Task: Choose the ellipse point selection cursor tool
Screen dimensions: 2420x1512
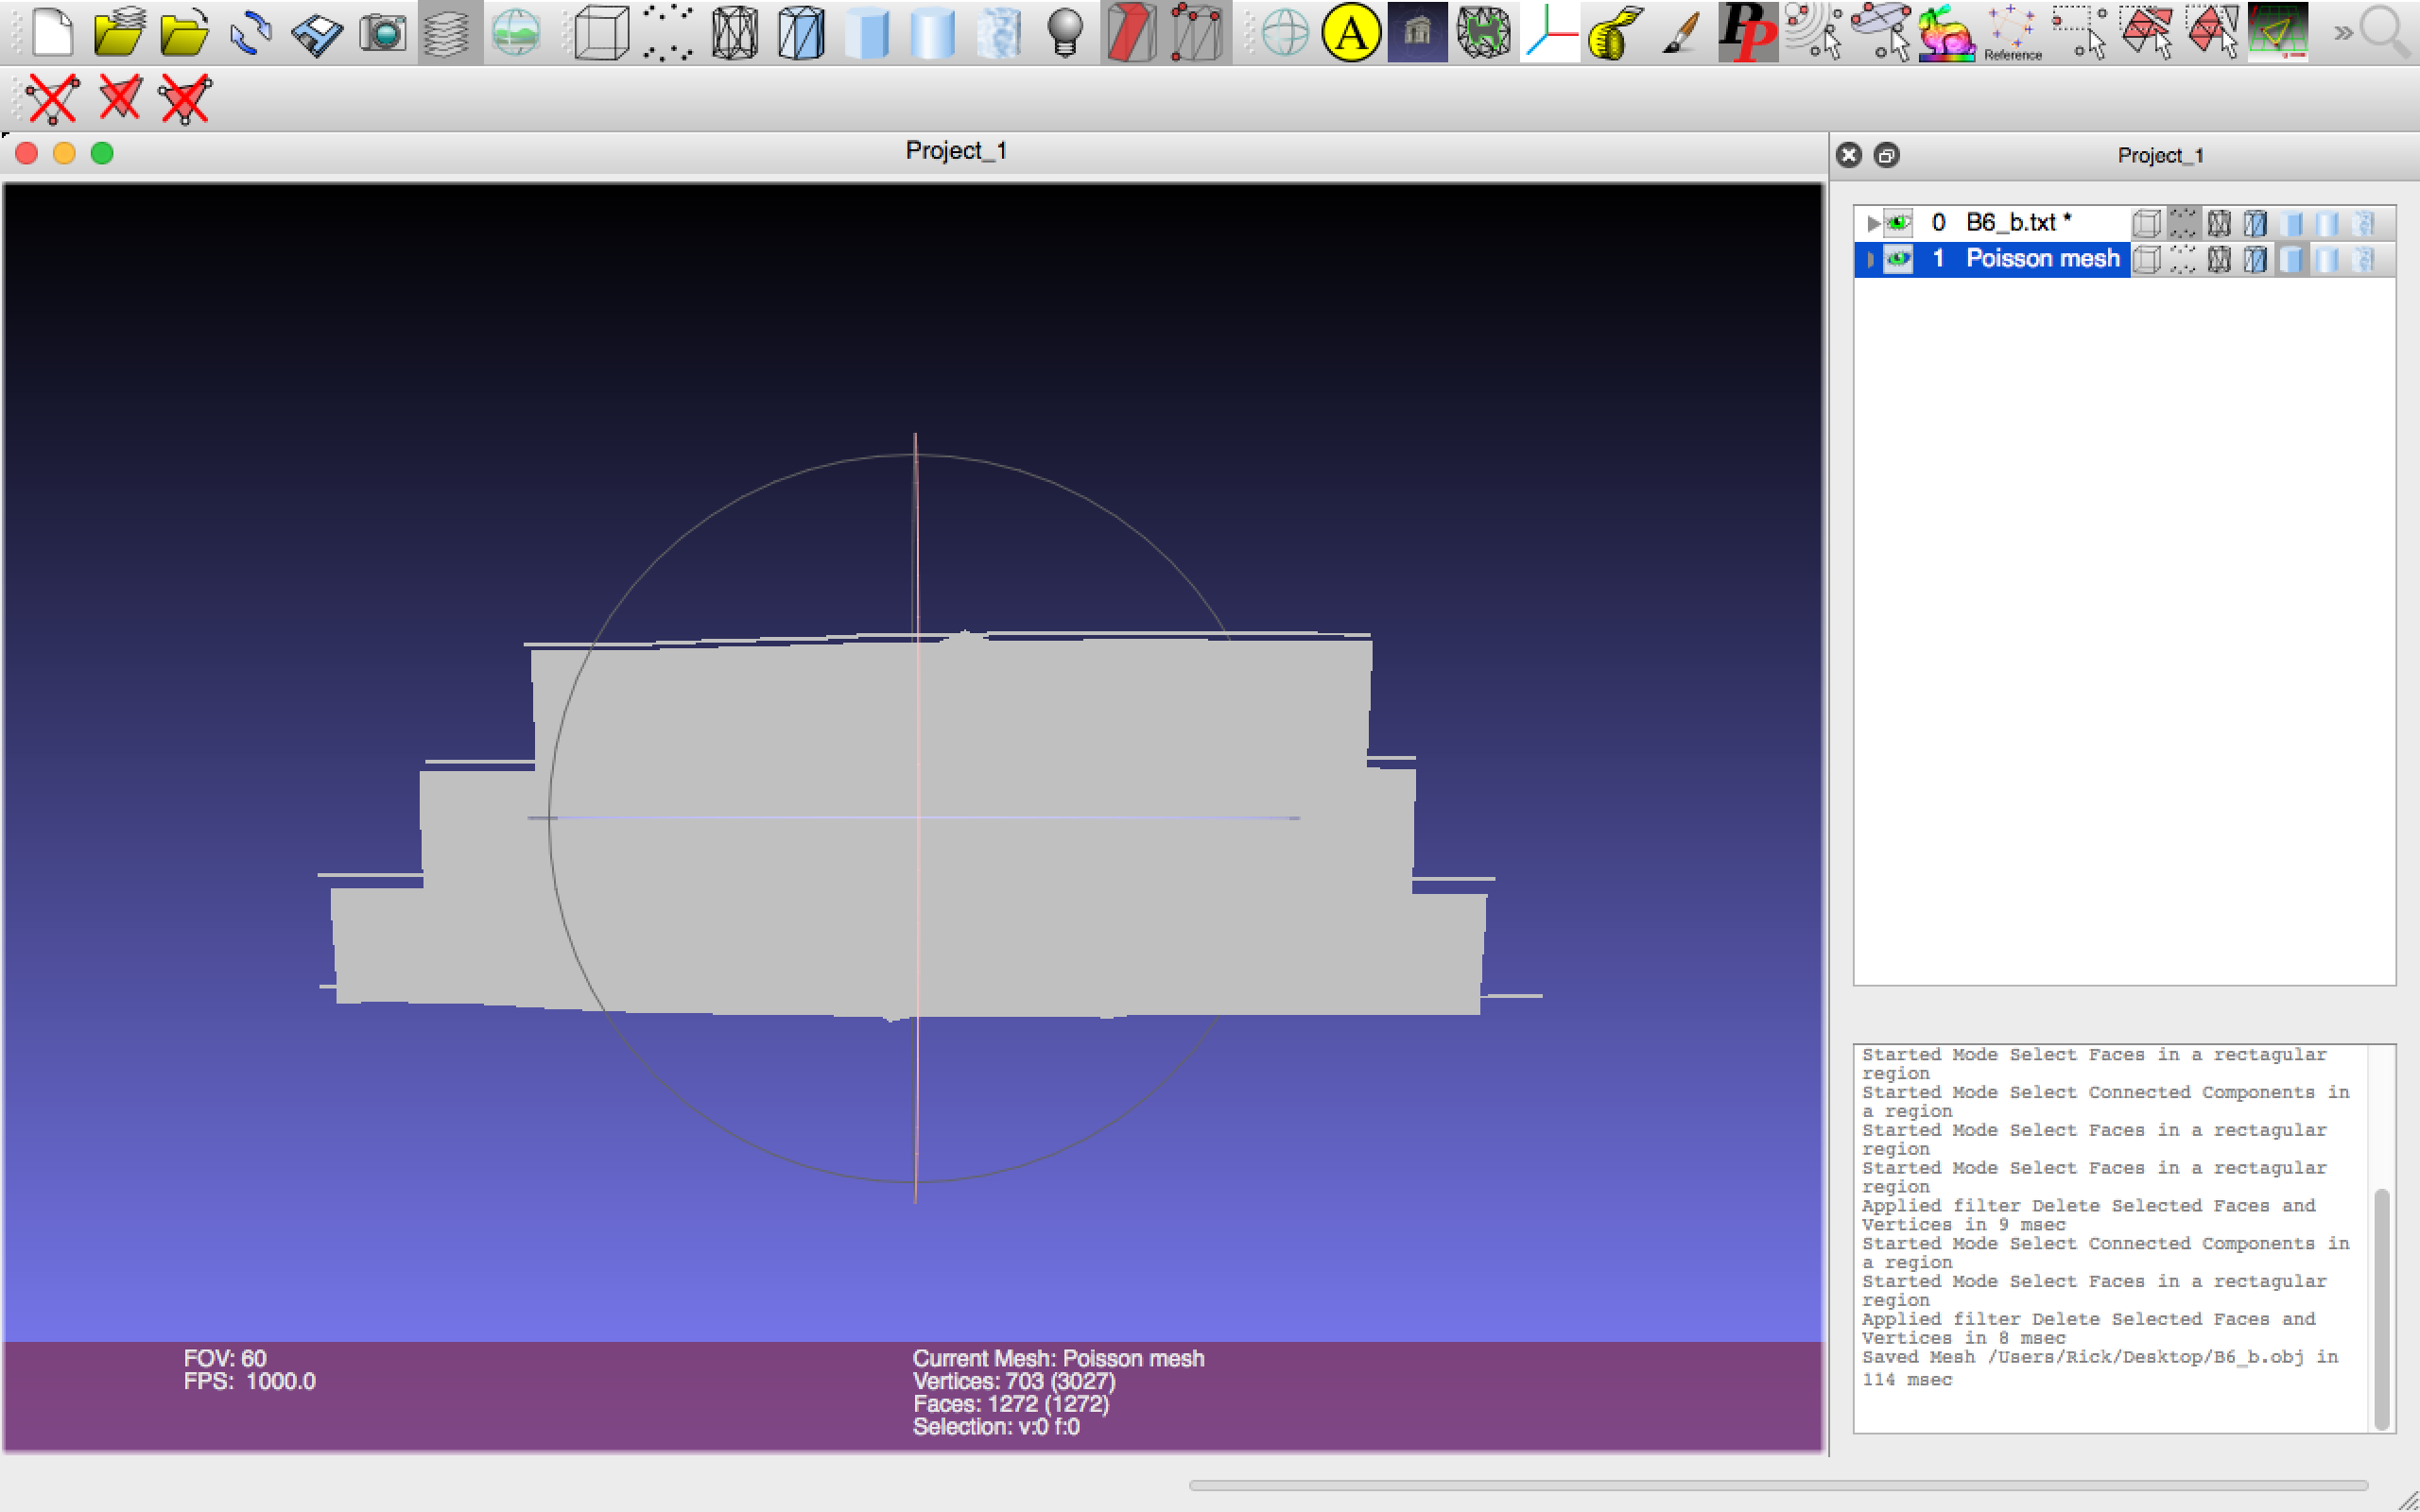Action: (x=1881, y=32)
